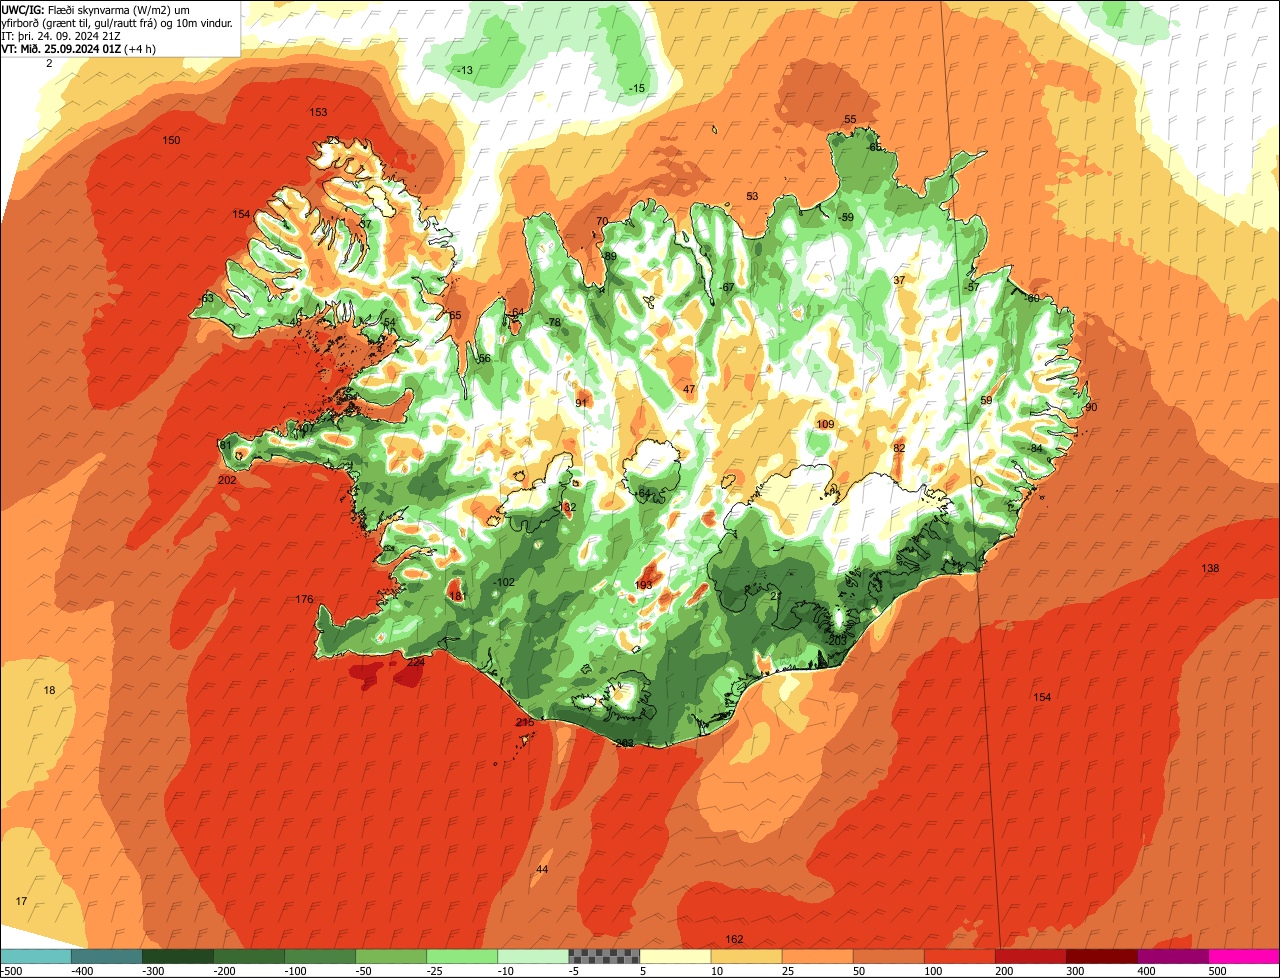Pick the purple swatch between 400 and 500
This screenshot has height=978, width=1280.
(x=1172, y=955)
